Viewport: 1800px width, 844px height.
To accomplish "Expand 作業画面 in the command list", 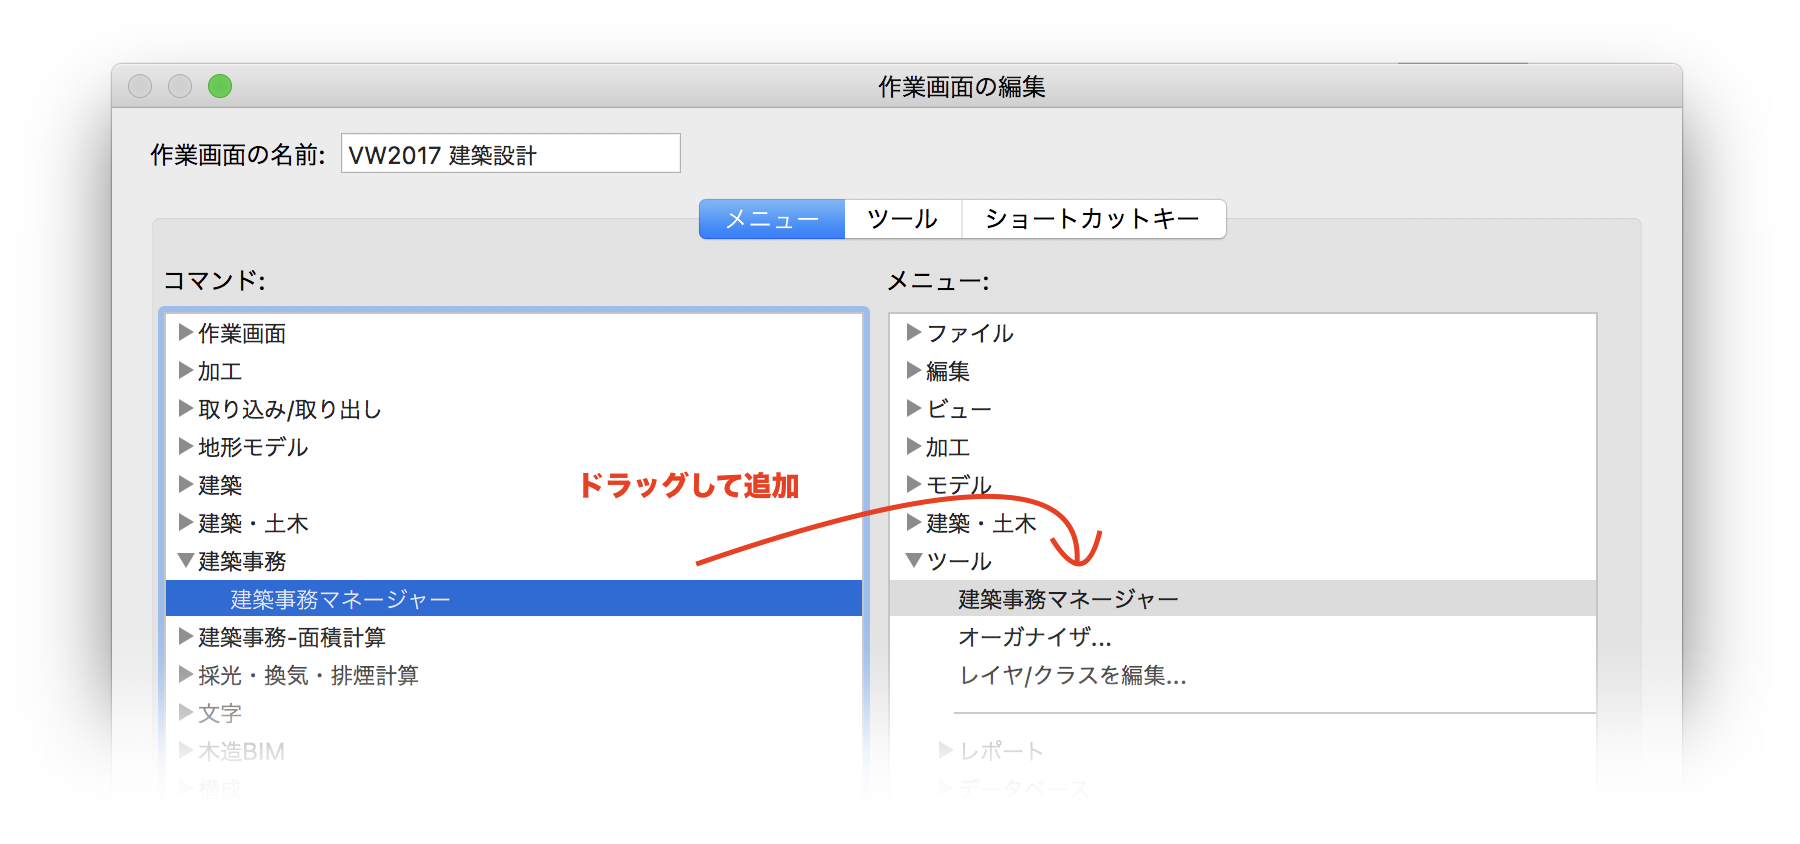I will (x=185, y=332).
